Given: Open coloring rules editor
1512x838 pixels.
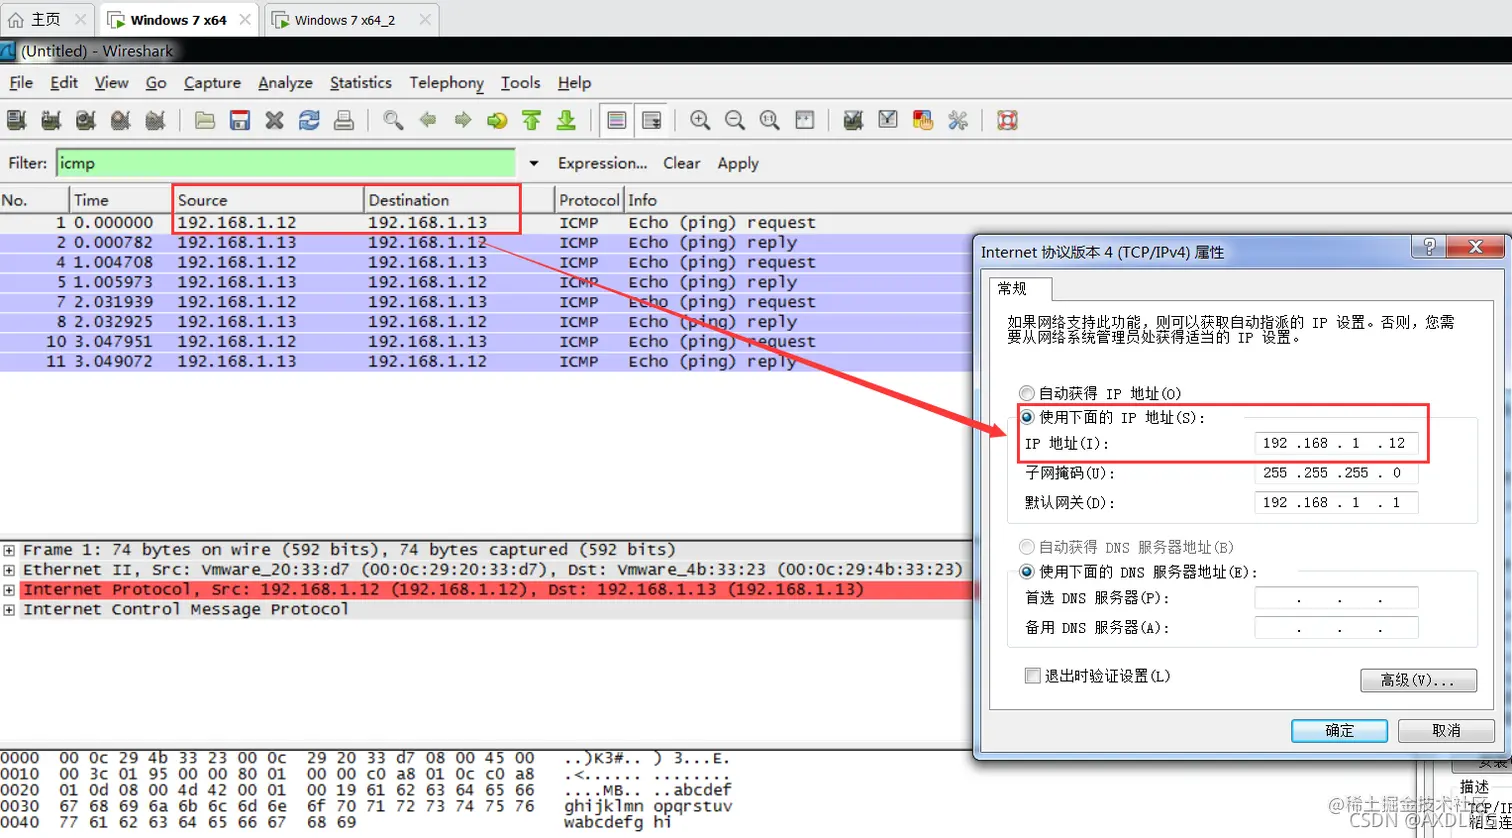Looking at the screenshot, I should click(x=923, y=121).
